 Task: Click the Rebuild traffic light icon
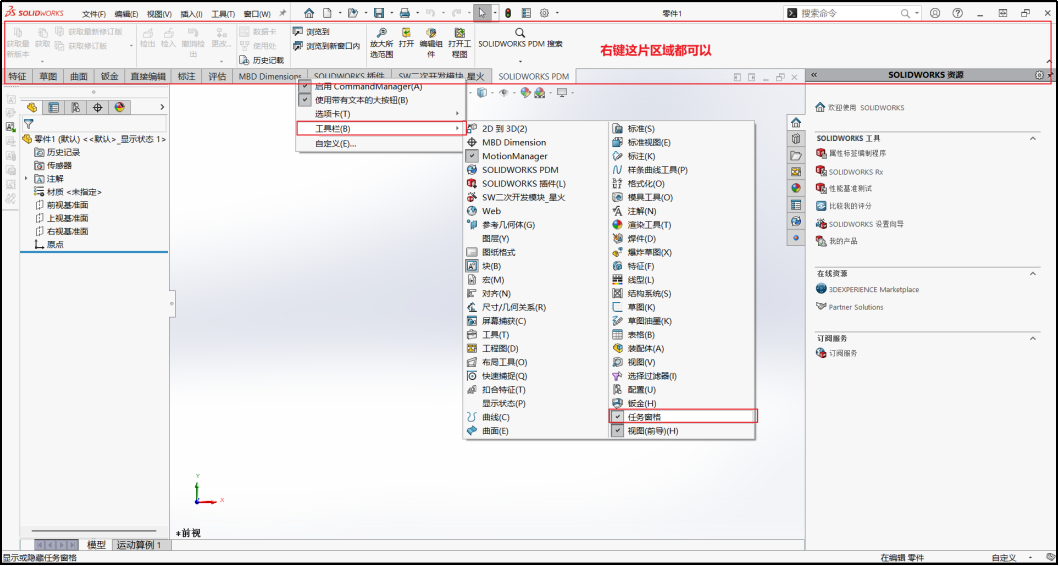pos(508,13)
